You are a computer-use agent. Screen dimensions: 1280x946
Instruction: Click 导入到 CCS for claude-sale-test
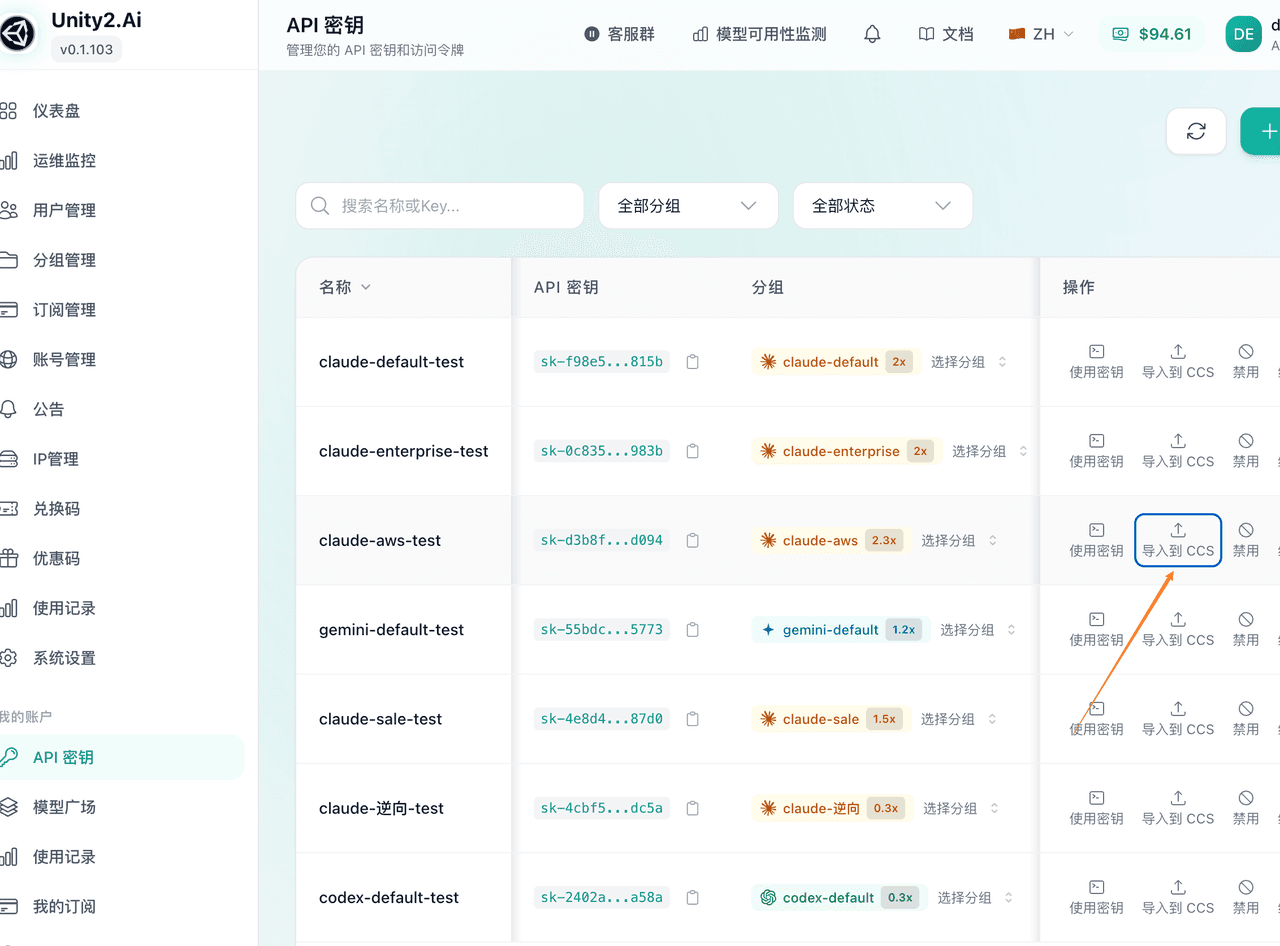point(1178,719)
